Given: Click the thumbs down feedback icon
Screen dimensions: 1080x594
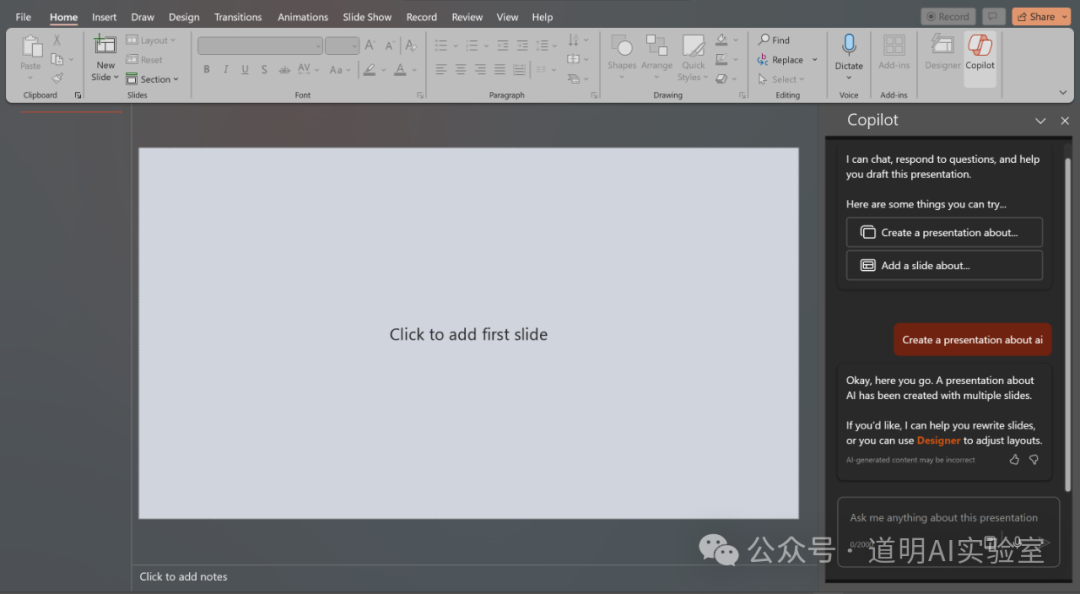Looking at the screenshot, I should tap(1034, 460).
